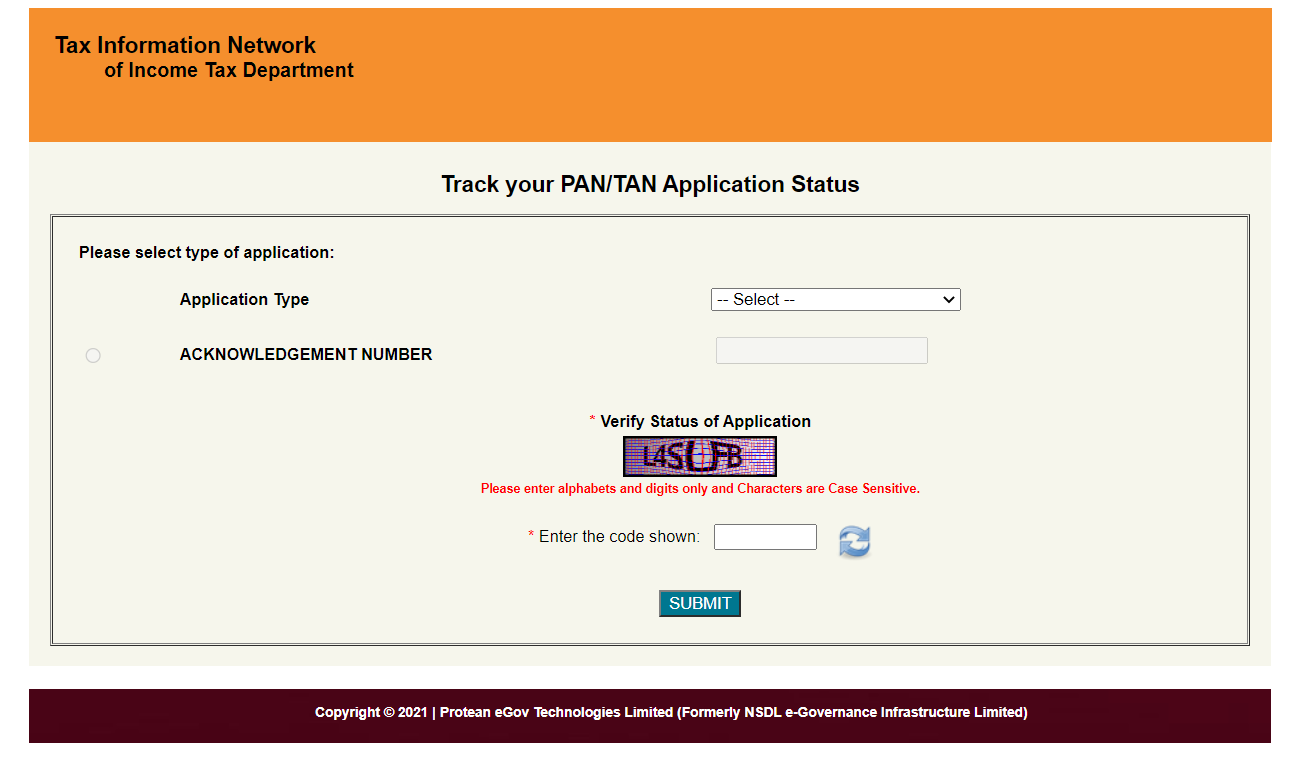Click the 'Enter the code shown' label
1290x771 pixels.
tap(619, 537)
